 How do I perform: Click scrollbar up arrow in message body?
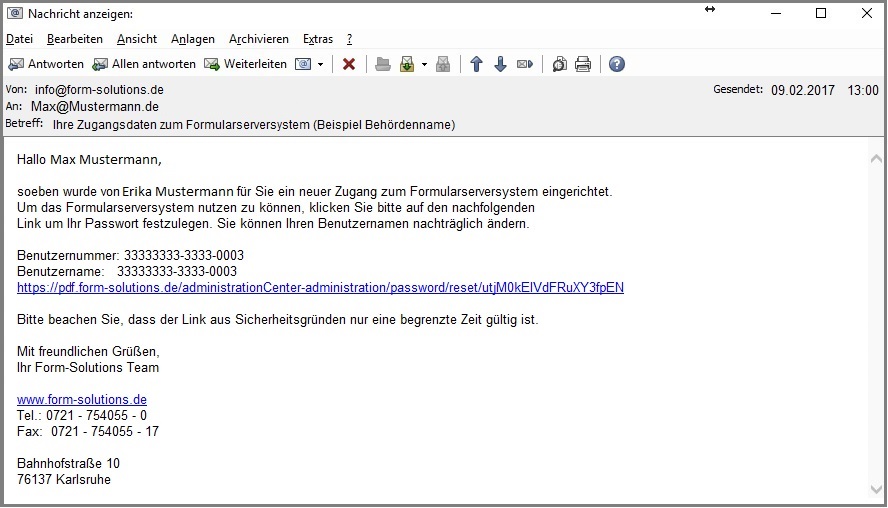pyautogui.click(x=876, y=159)
